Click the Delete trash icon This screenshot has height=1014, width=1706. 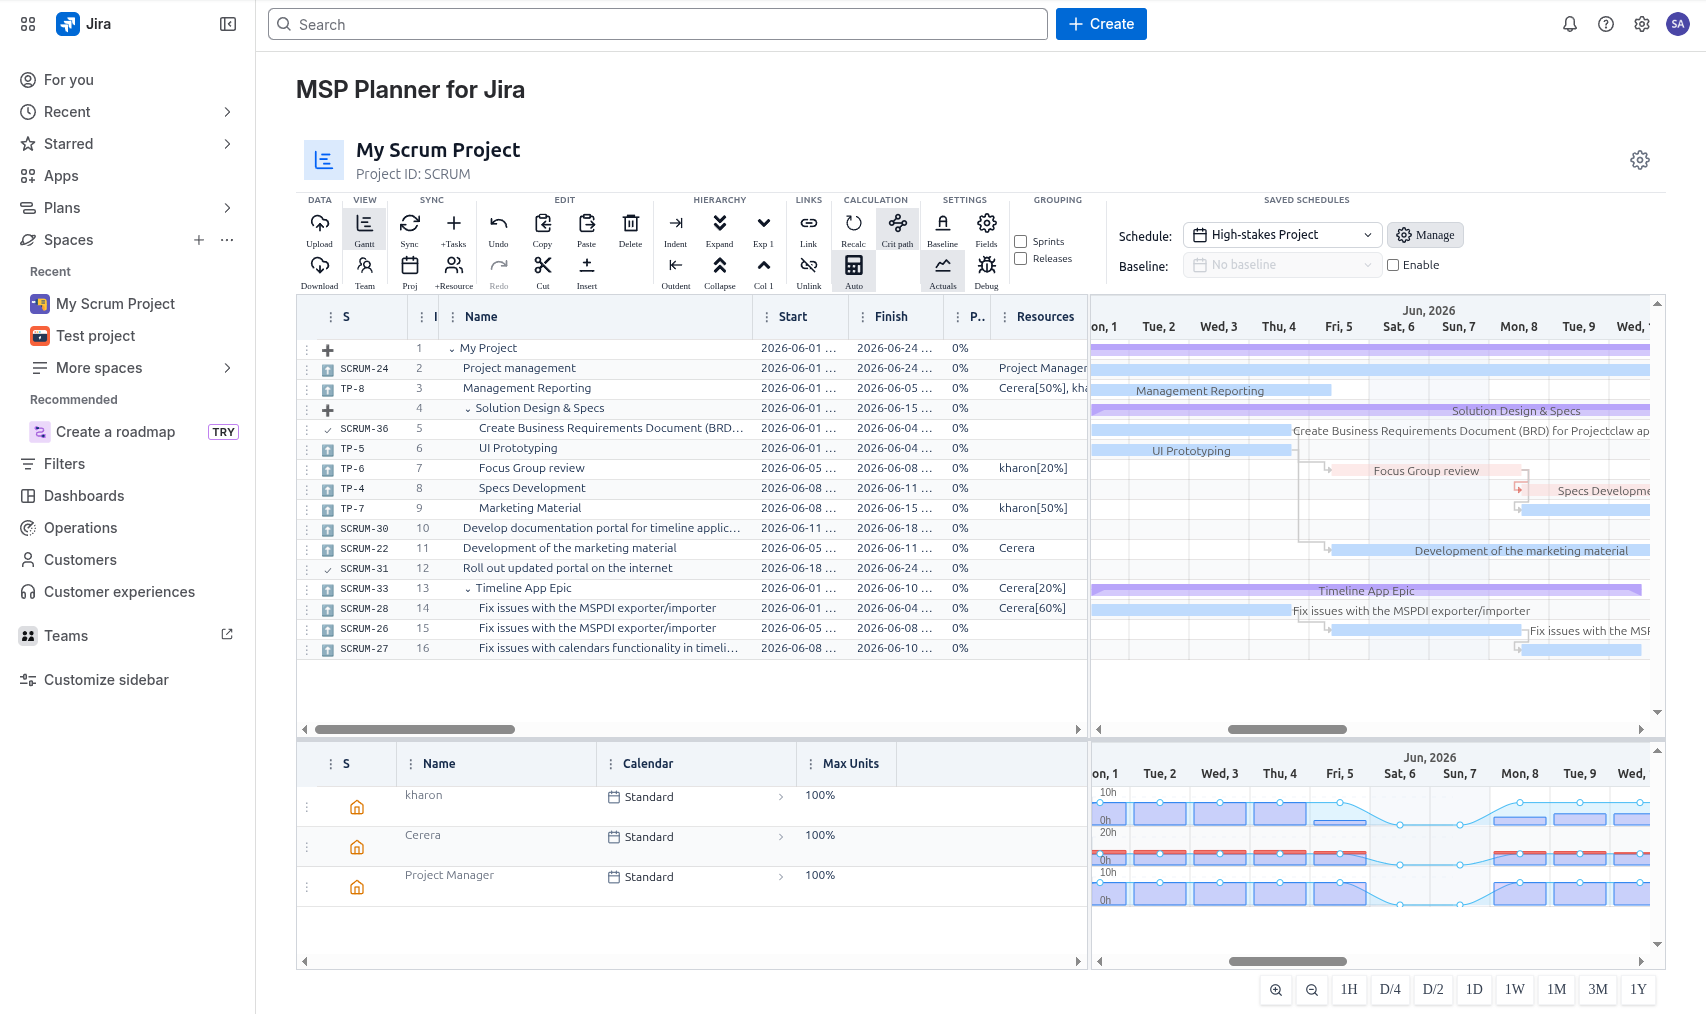[x=631, y=229]
